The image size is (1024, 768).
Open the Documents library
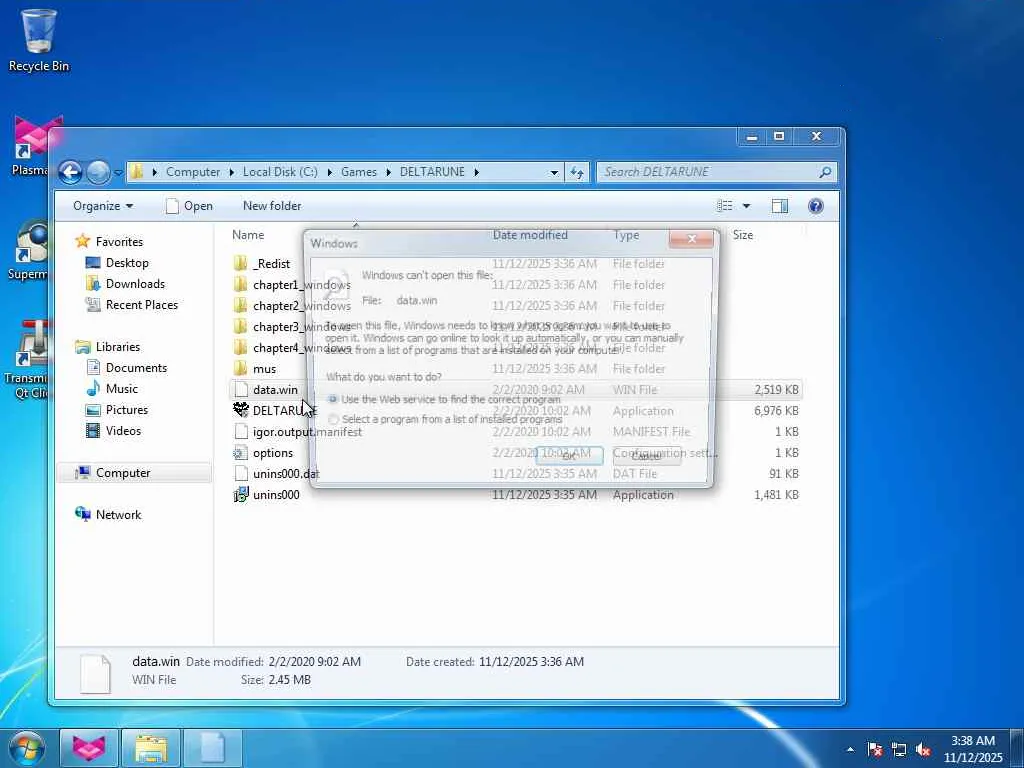[127, 368]
